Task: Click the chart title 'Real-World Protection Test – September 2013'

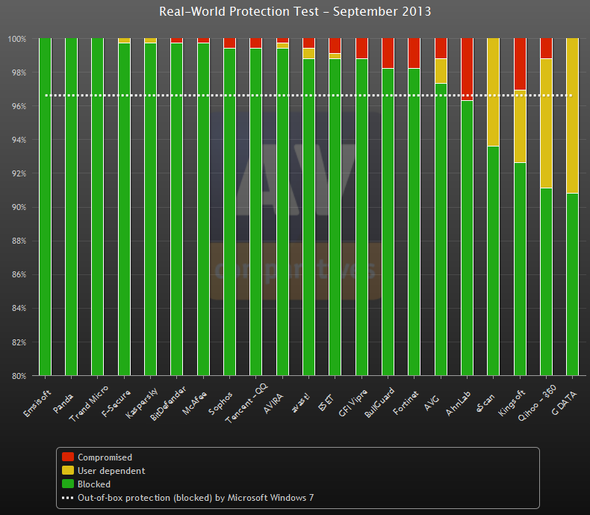Action: [295, 11]
